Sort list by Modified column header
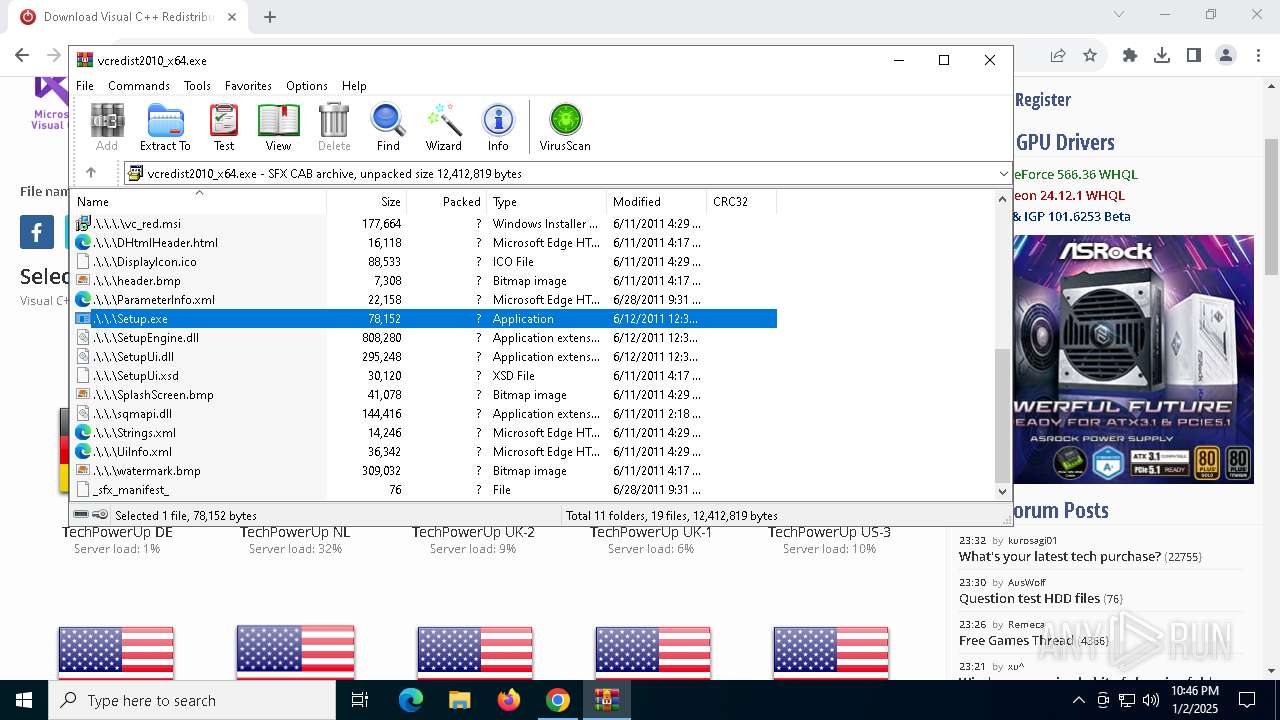 coord(656,201)
